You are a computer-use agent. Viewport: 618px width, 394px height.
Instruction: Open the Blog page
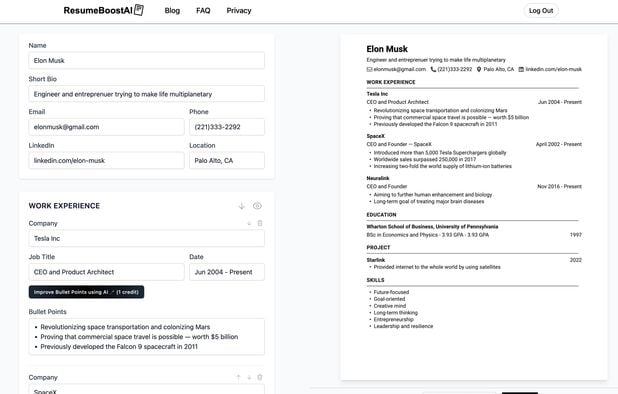[x=172, y=11]
